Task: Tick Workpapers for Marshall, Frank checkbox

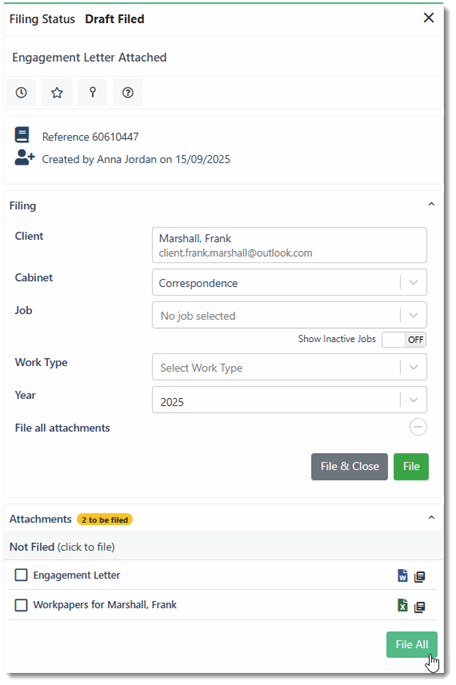Action: (21, 605)
